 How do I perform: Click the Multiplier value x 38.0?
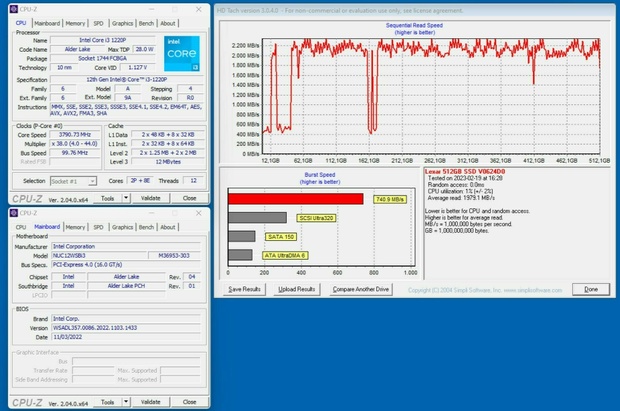pos(75,144)
